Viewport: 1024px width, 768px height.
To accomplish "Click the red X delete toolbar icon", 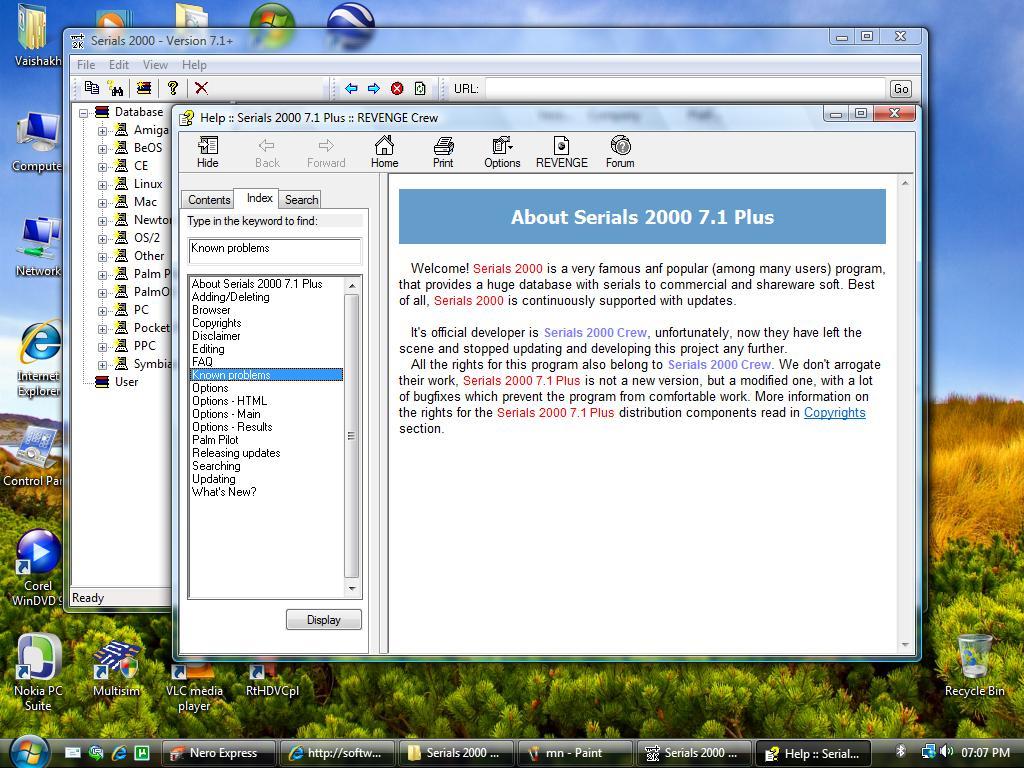I will coord(201,88).
